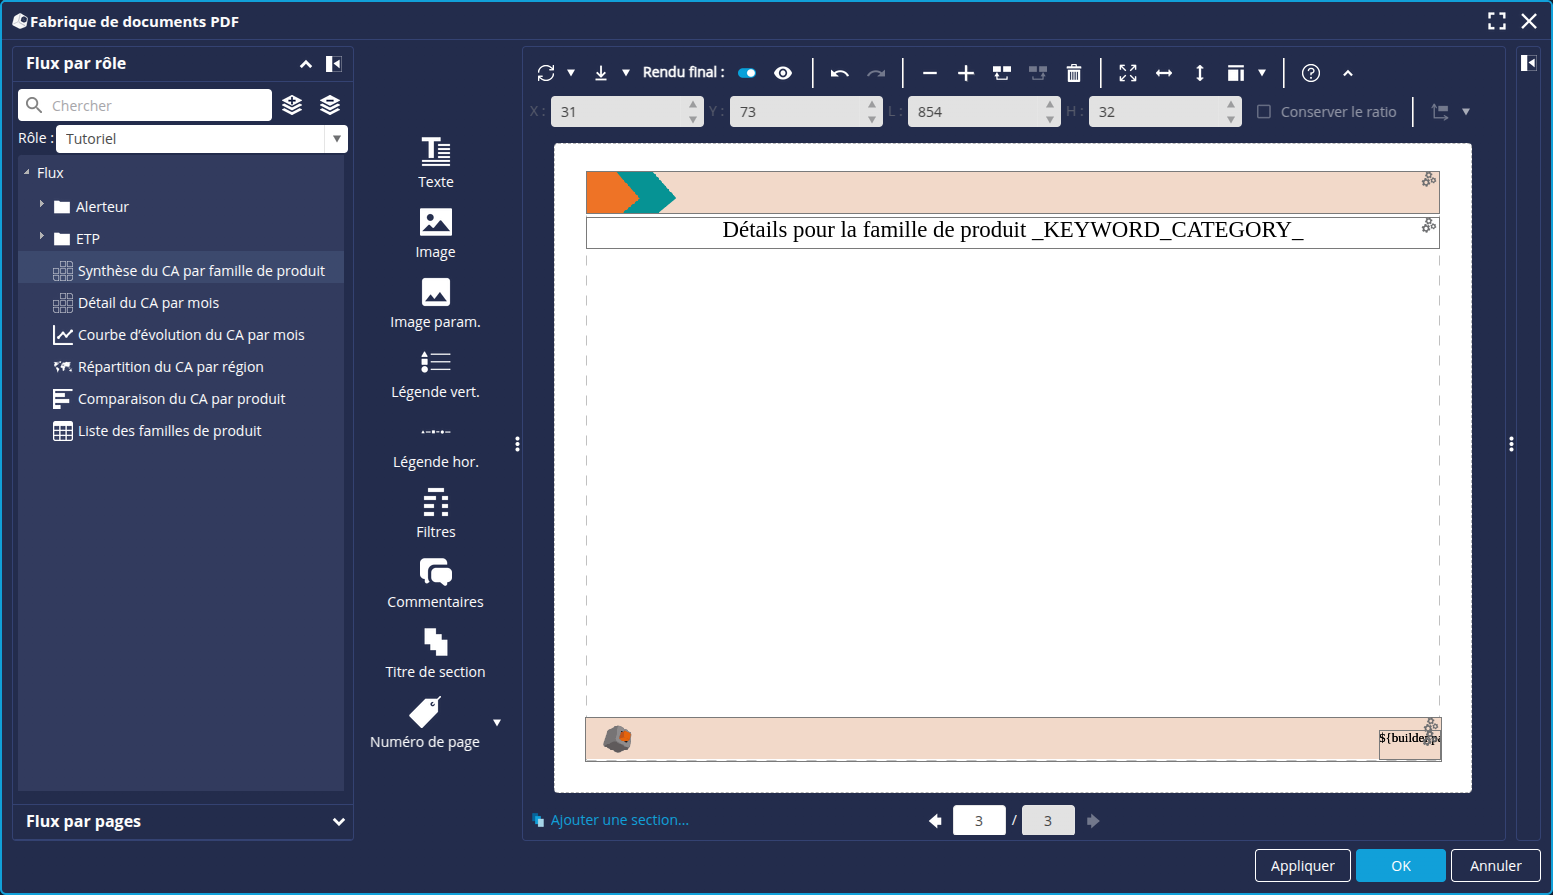Click the trash delete icon in toolbar

[1073, 73]
